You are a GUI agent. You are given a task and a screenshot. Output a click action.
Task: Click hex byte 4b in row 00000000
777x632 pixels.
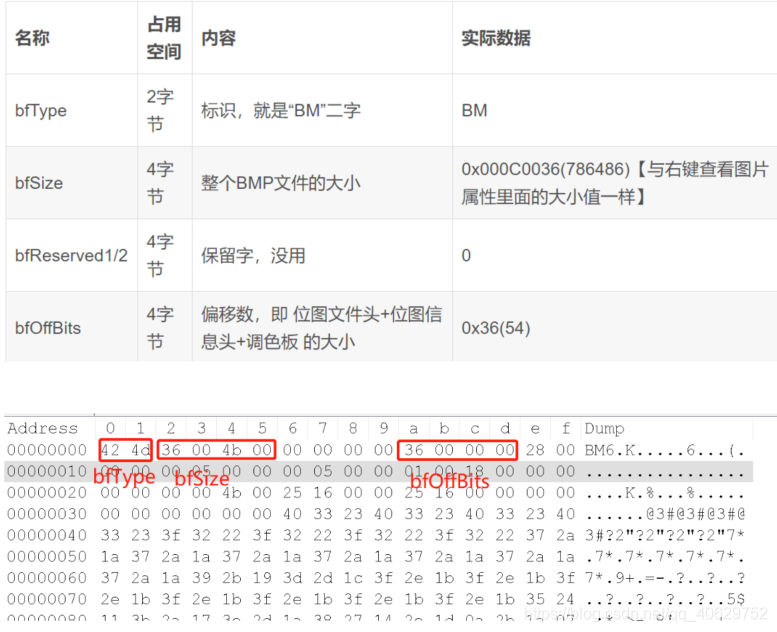pyautogui.click(x=231, y=450)
